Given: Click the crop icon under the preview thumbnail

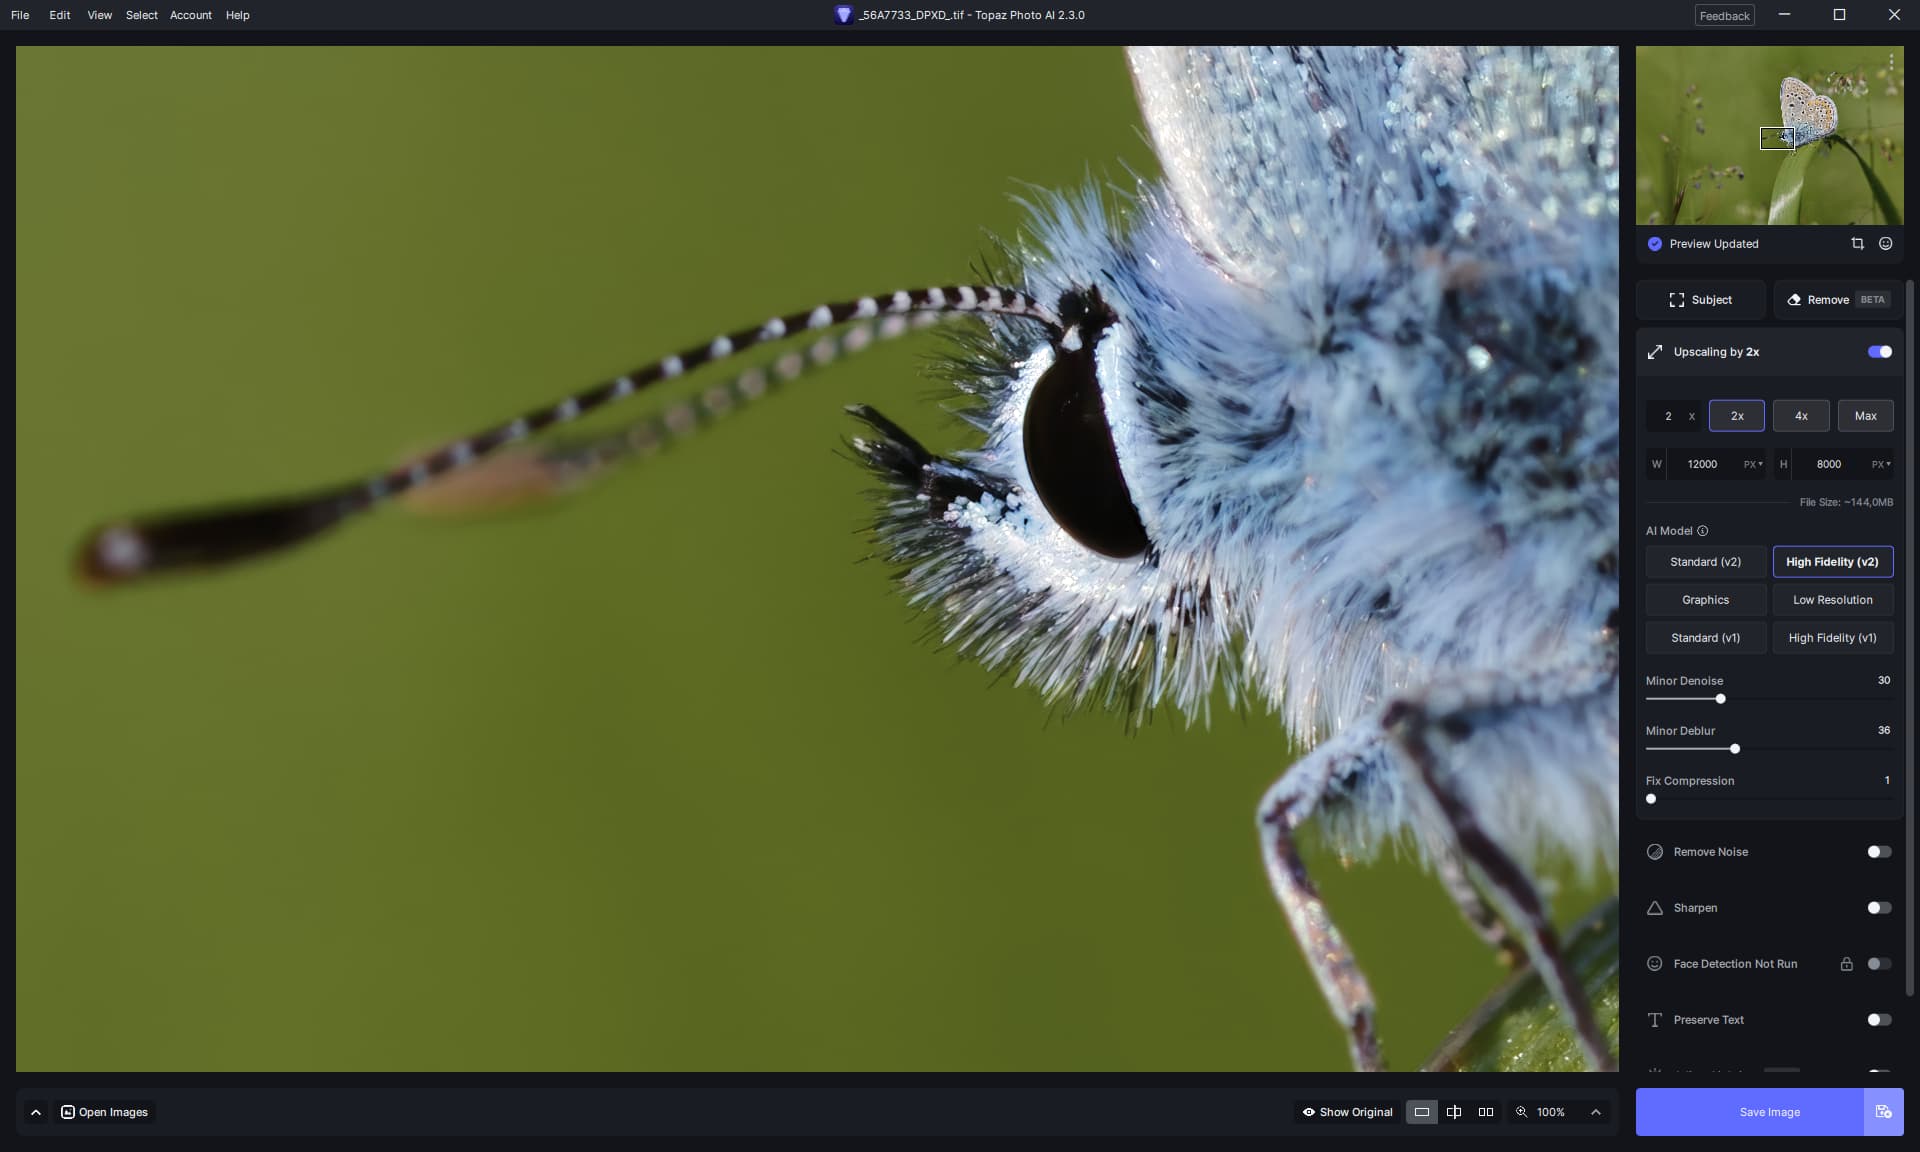Looking at the screenshot, I should point(1857,244).
